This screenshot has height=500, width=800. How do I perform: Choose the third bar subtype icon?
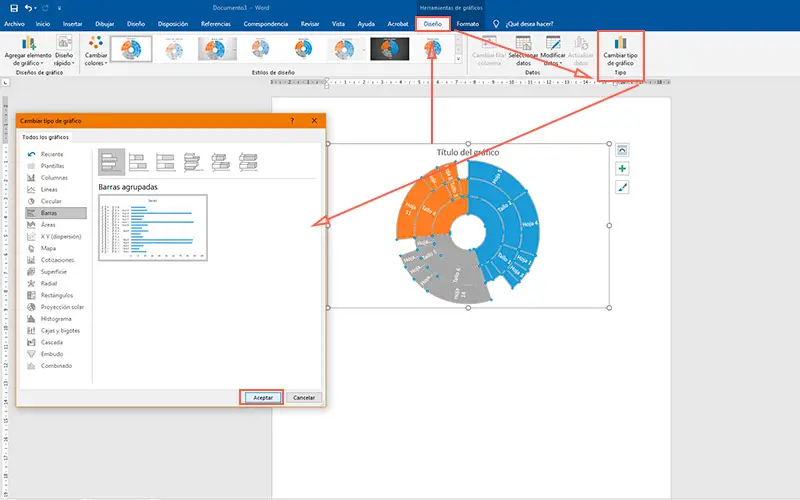165,162
